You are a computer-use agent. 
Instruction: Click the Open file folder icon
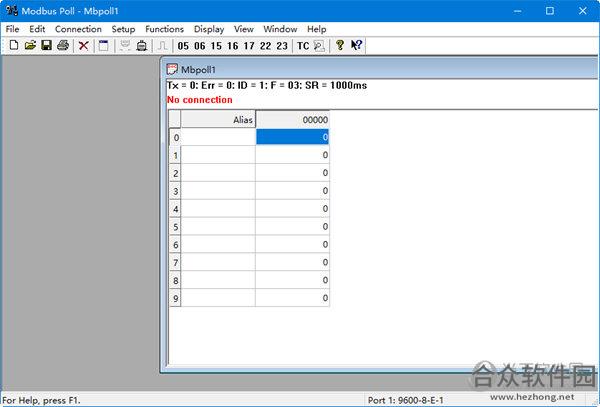click(30, 46)
